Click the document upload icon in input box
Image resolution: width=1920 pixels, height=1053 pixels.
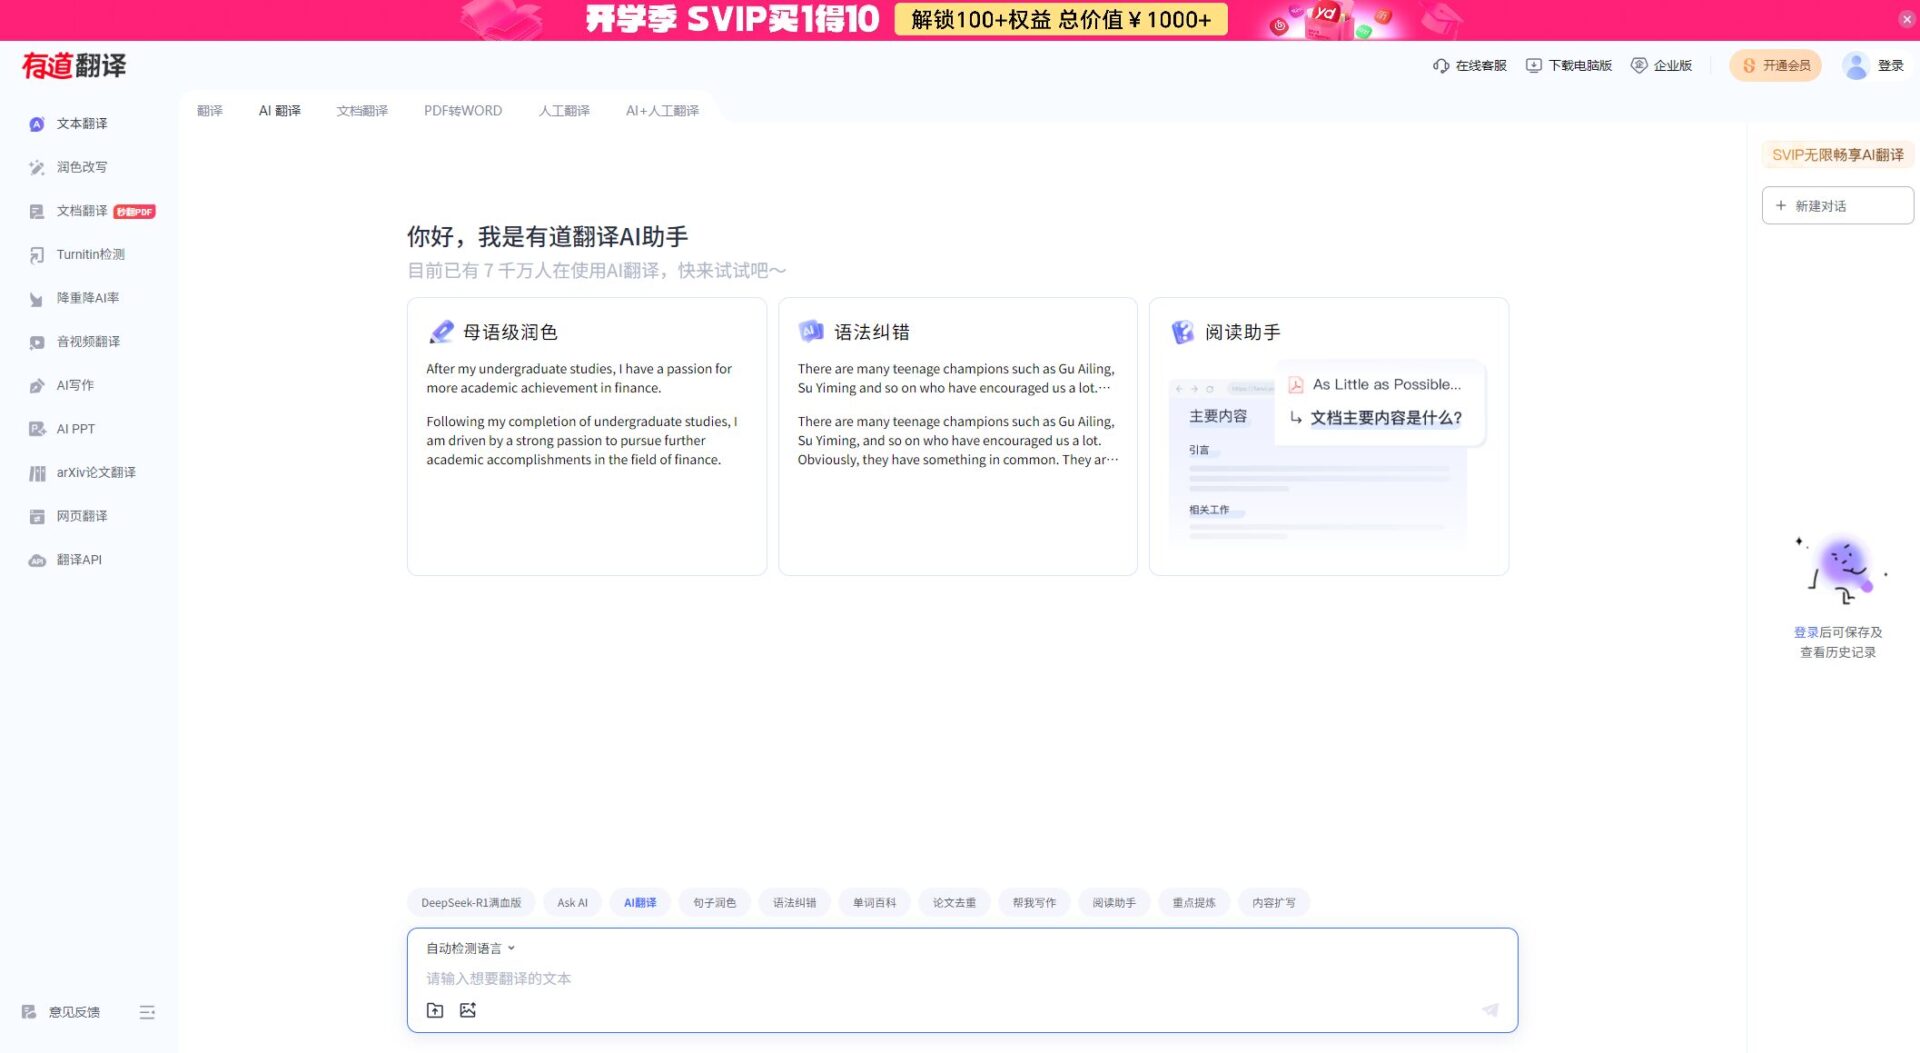coord(435,1010)
